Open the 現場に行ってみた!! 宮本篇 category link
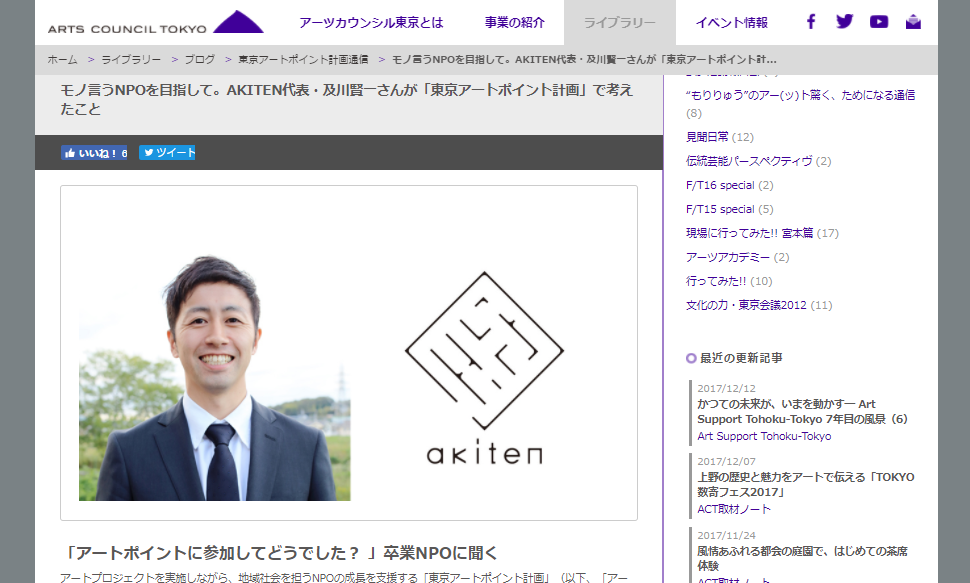Viewport: 970px width, 583px height. [749, 233]
